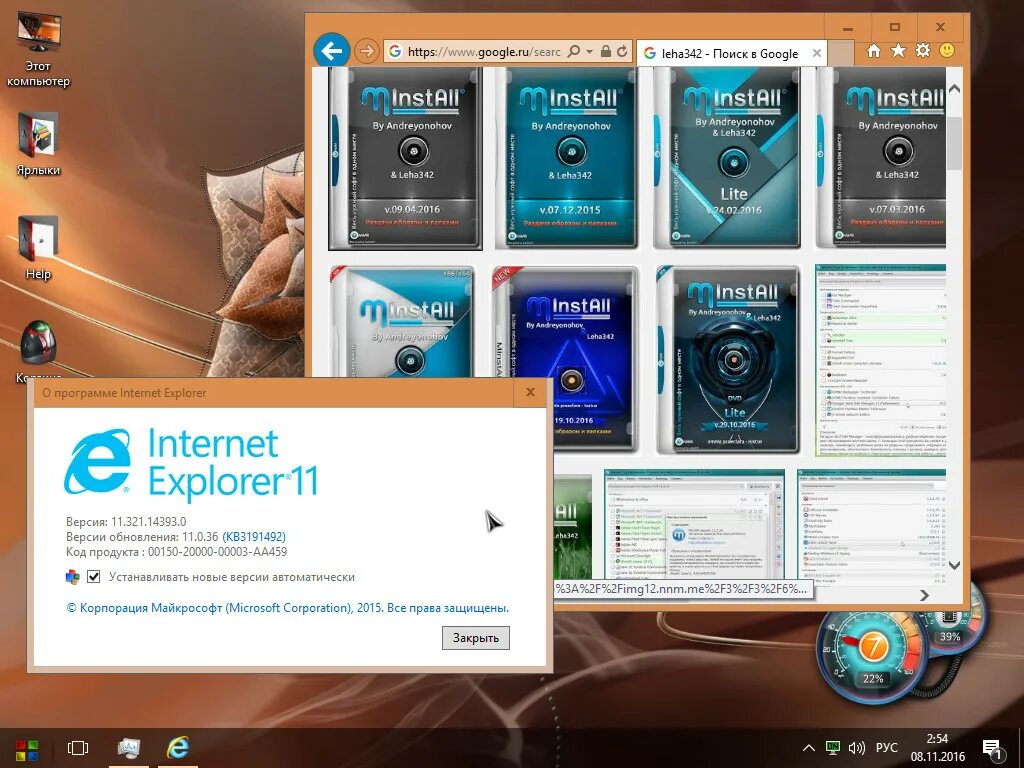Open the silver-blue MInstAll cover in the second row

pyautogui.click(x=402, y=321)
